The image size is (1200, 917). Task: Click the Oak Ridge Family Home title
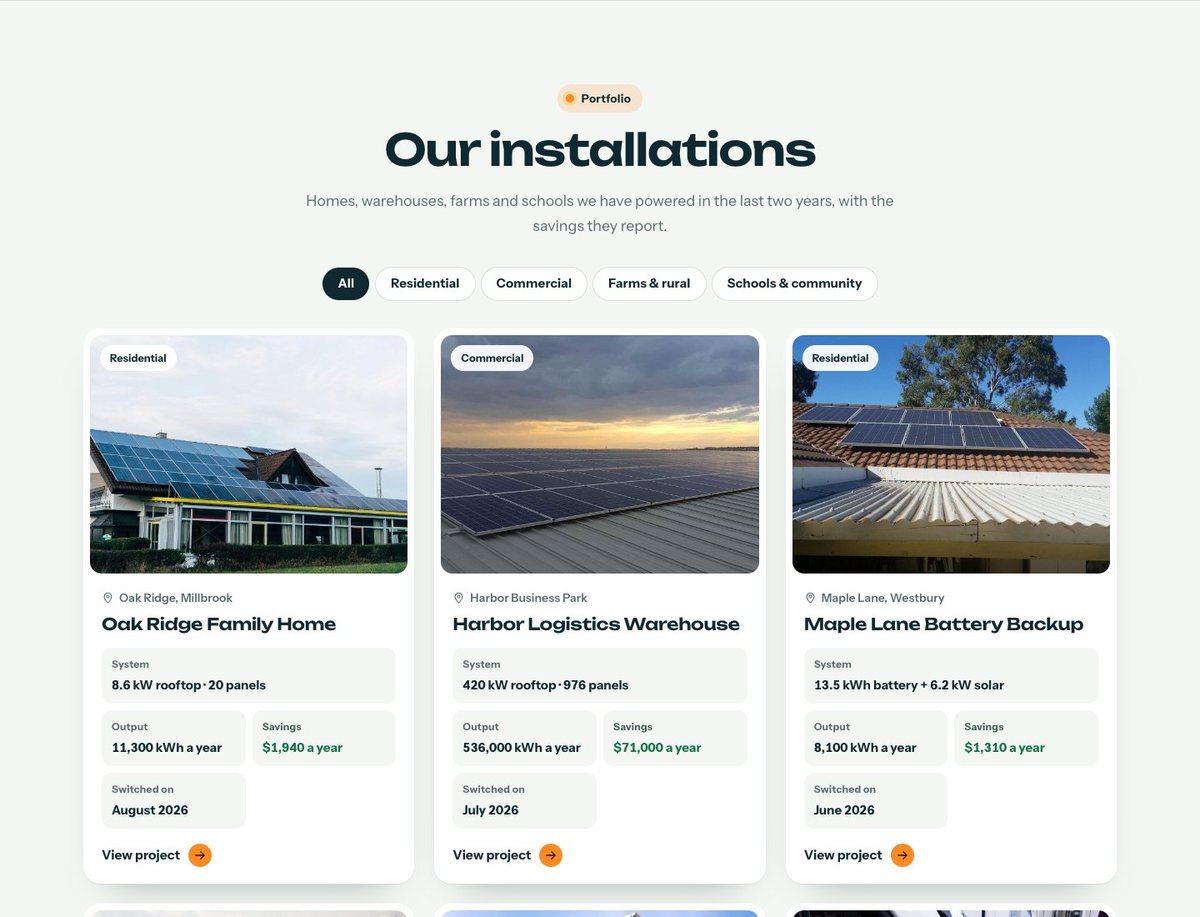219,624
